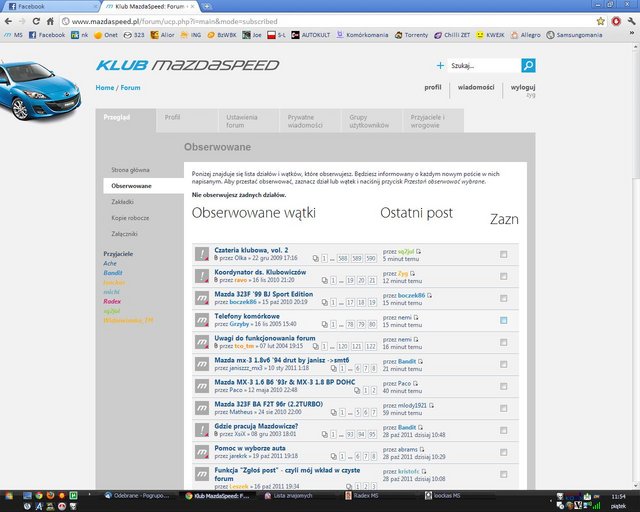The width and height of the screenshot is (640, 512).
Task: Click the Onet bookmark
Action: tap(106, 35)
